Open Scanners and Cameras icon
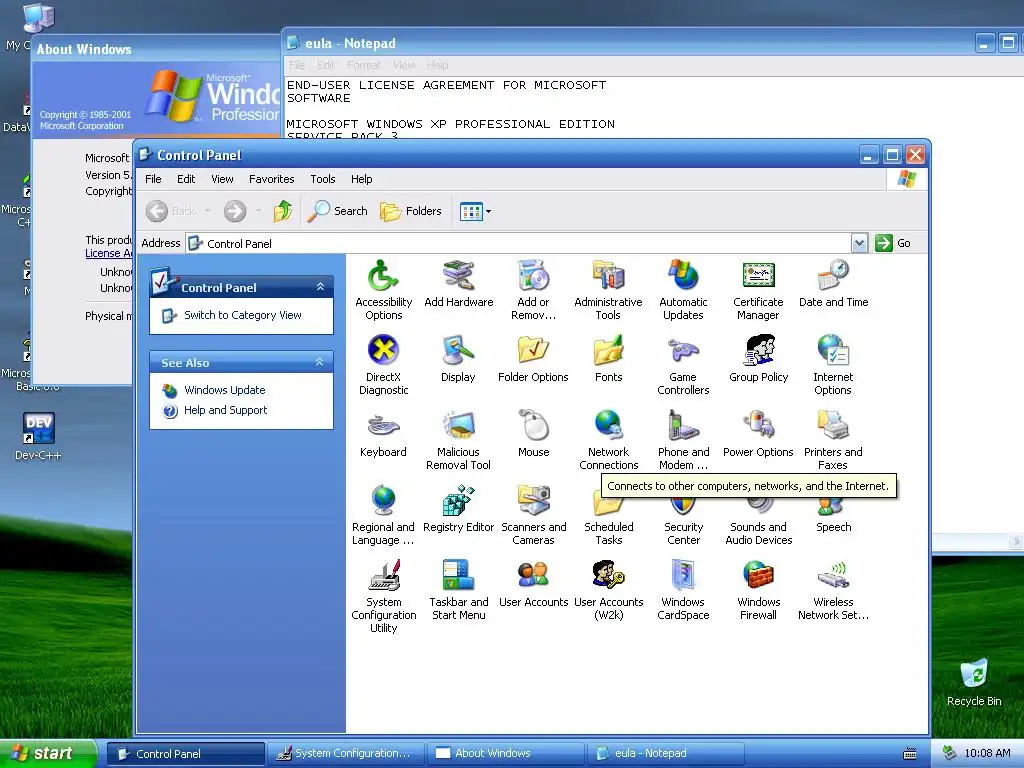 pyautogui.click(x=534, y=500)
